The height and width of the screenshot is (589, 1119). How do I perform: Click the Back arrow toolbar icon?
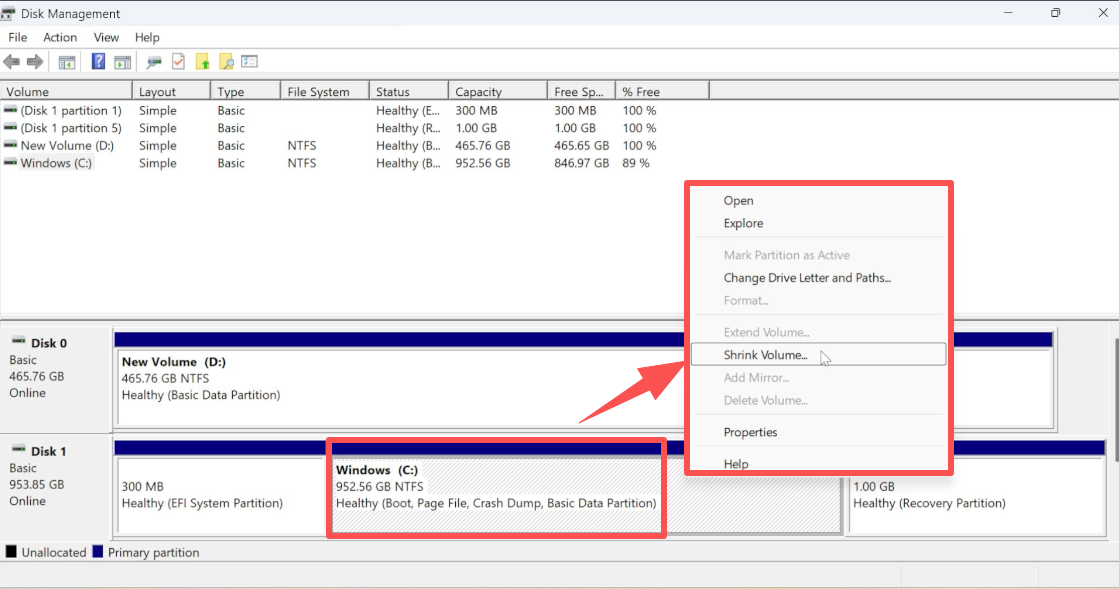coord(12,62)
